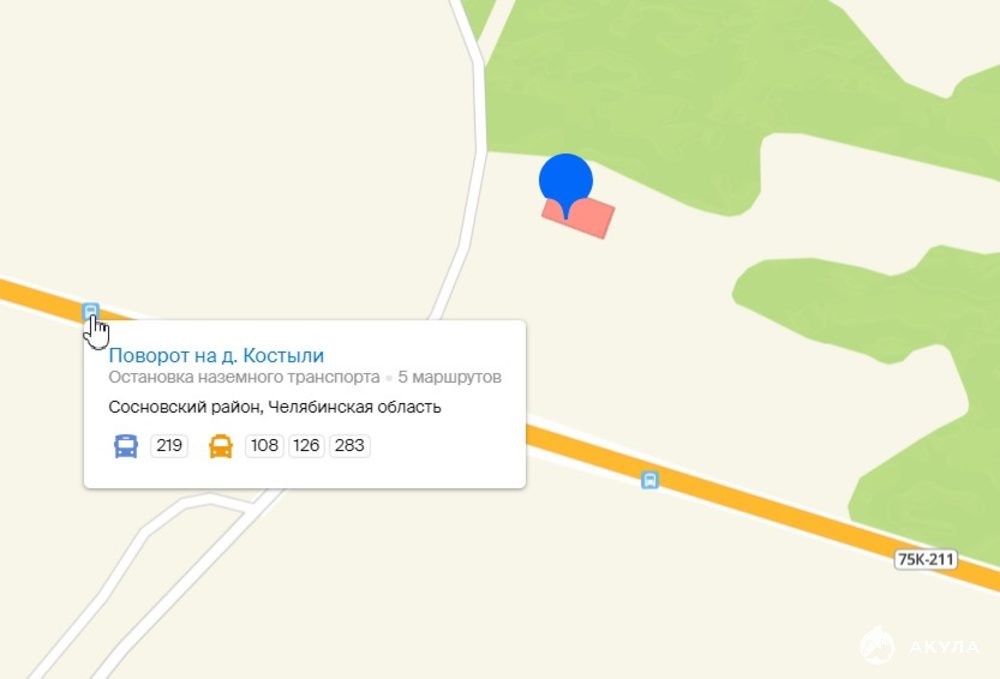Click the blue bus icon in the popup
The image size is (1000, 679).
point(126,446)
